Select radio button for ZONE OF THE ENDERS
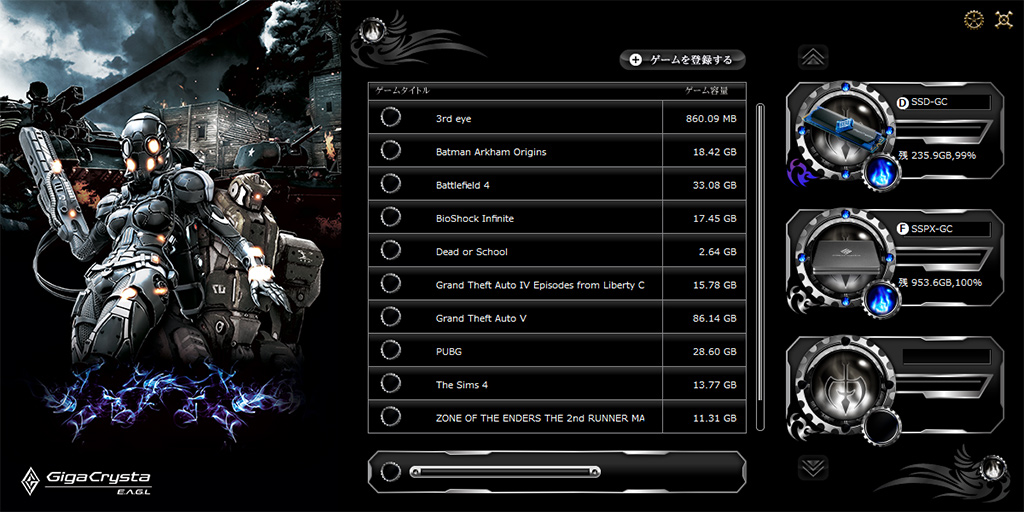The width and height of the screenshot is (1024, 512). tap(391, 417)
